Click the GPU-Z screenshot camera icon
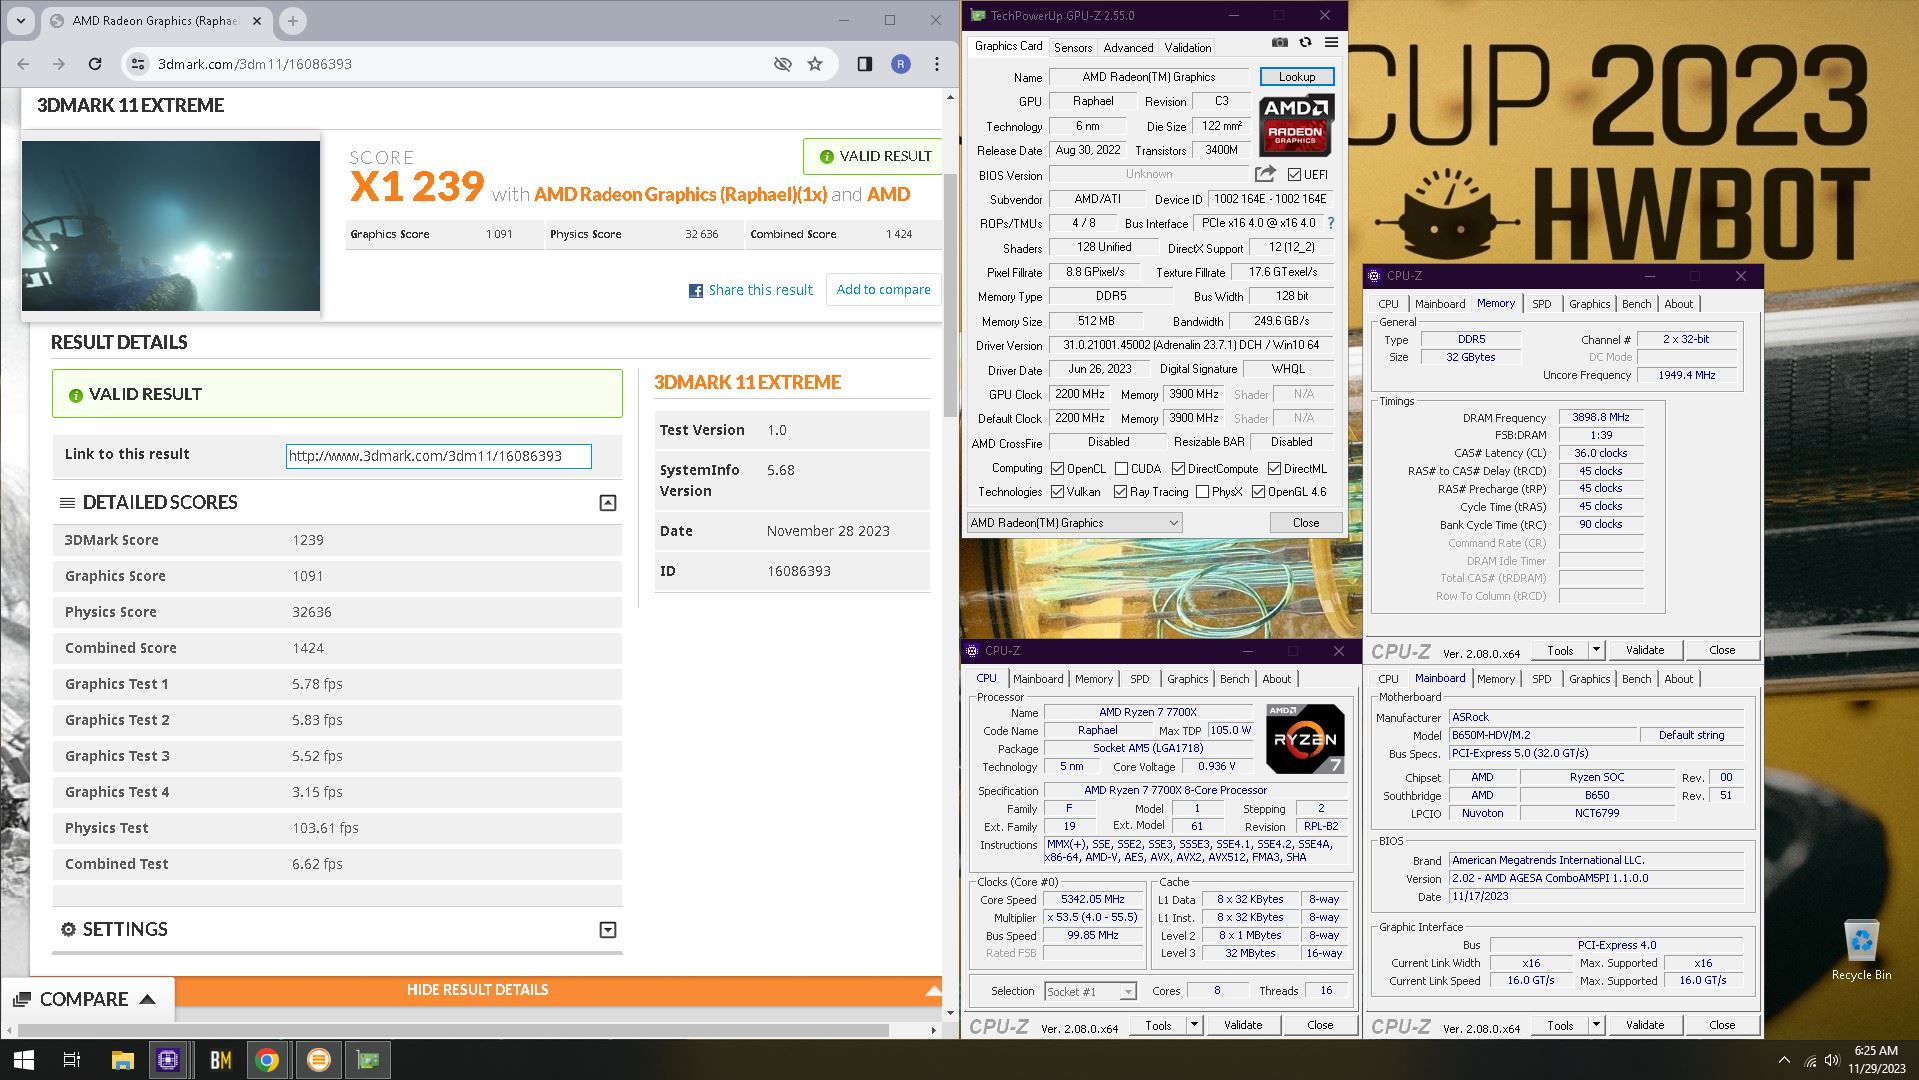1919x1080 pixels. point(1279,43)
